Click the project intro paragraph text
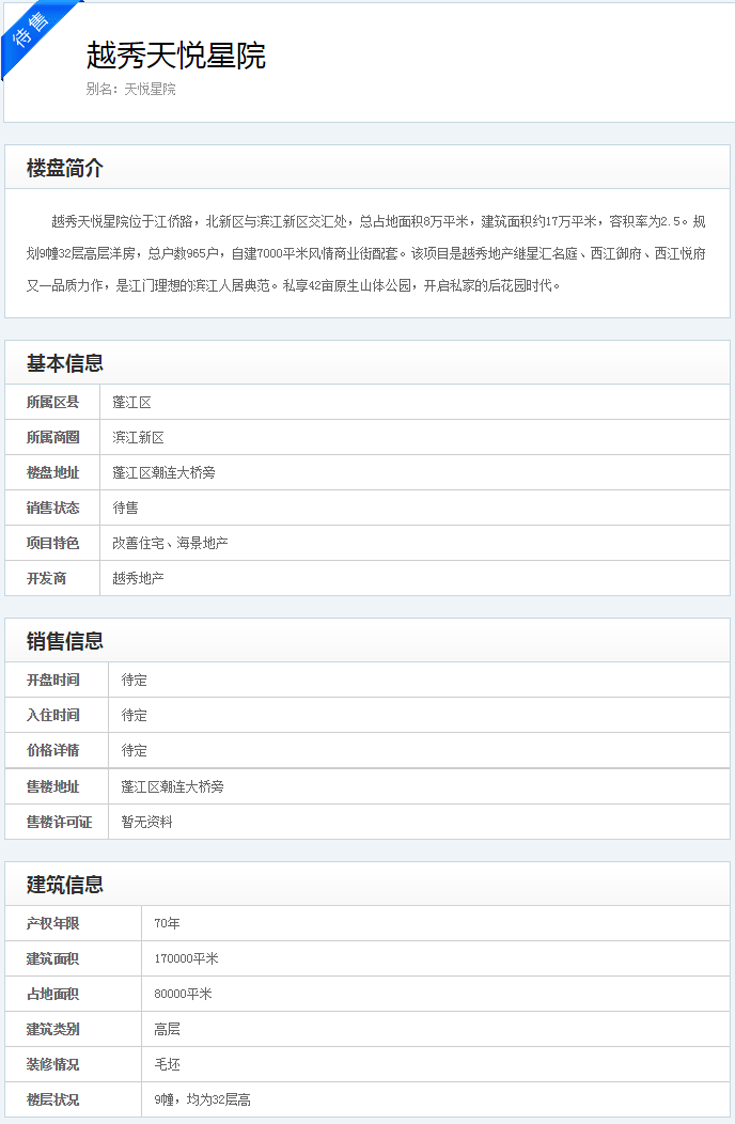The height and width of the screenshot is (1124, 735). [x=366, y=254]
